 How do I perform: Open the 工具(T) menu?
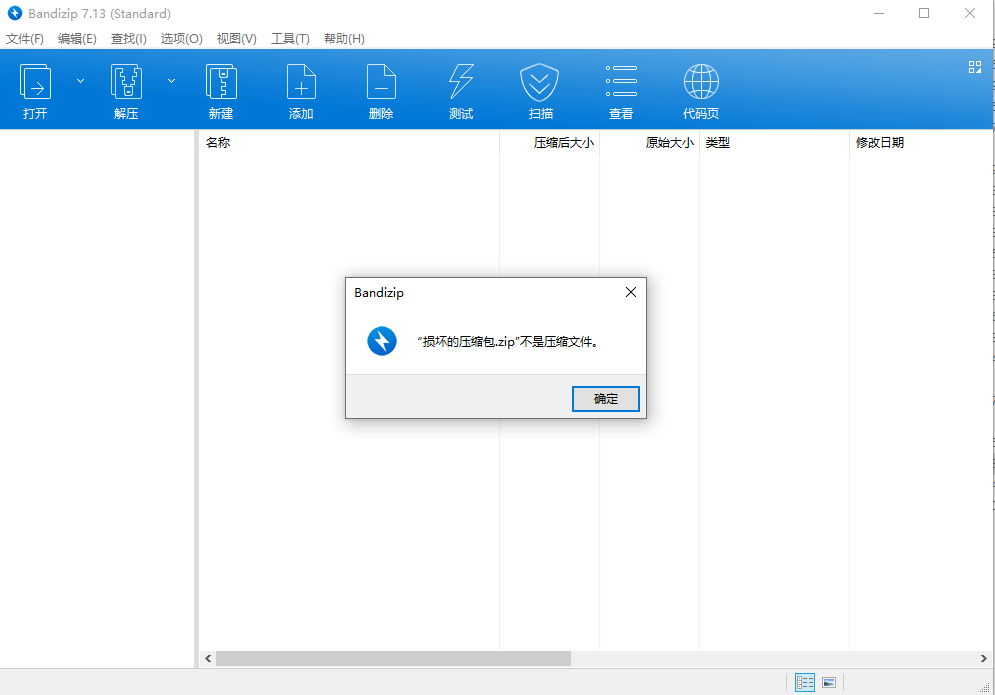[291, 39]
